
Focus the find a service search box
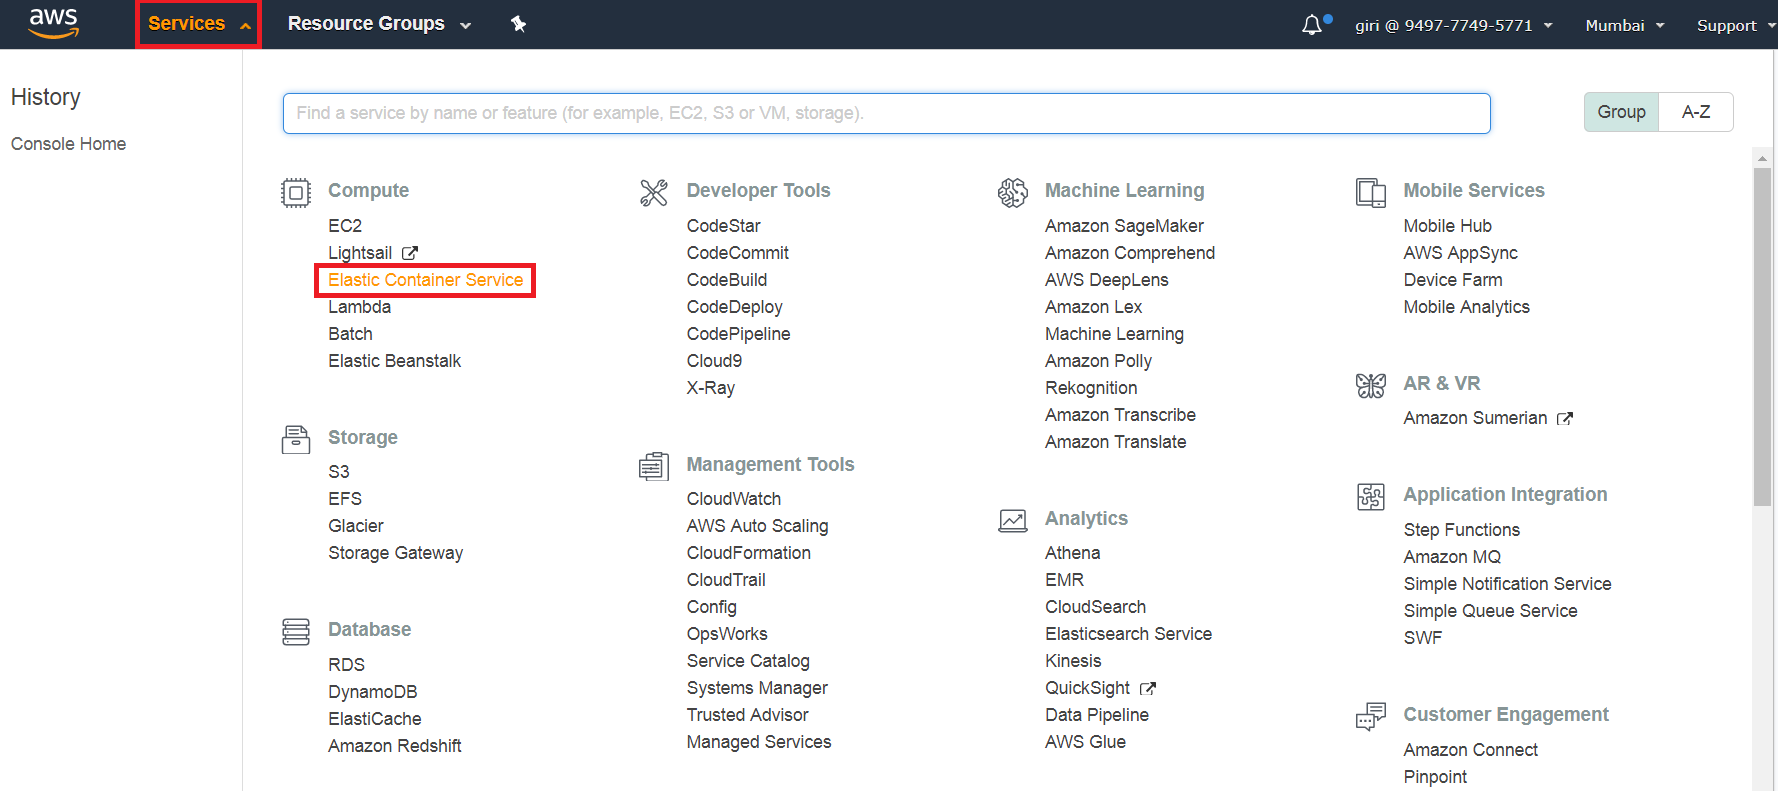(x=886, y=113)
